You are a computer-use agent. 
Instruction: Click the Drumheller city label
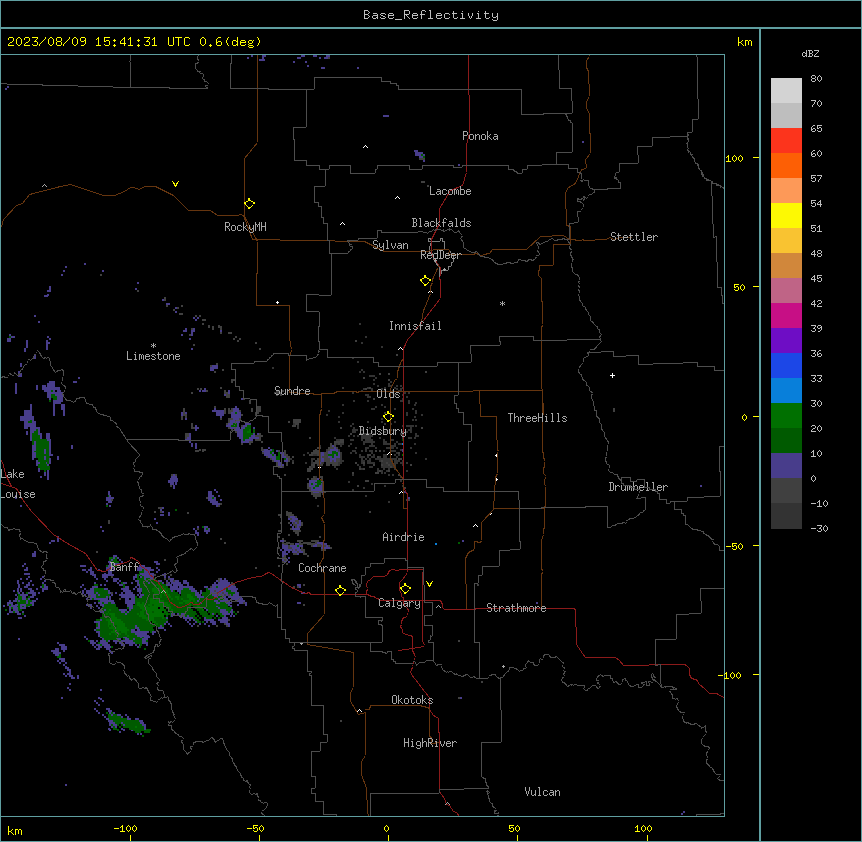click(x=638, y=487)
